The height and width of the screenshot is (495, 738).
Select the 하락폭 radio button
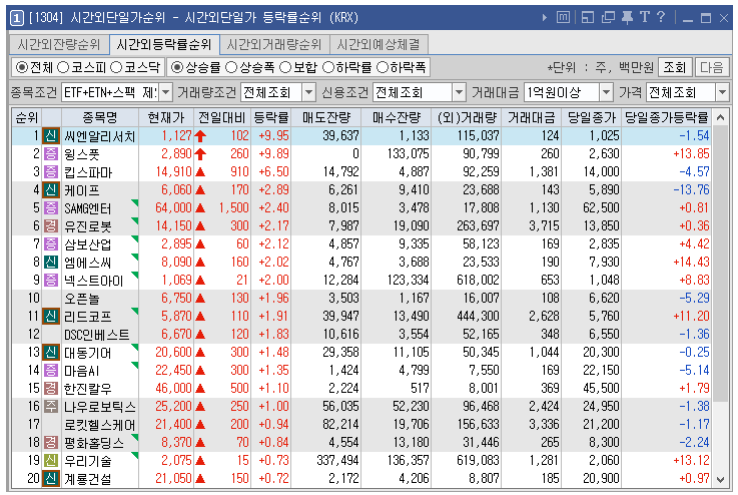(383, 67)
